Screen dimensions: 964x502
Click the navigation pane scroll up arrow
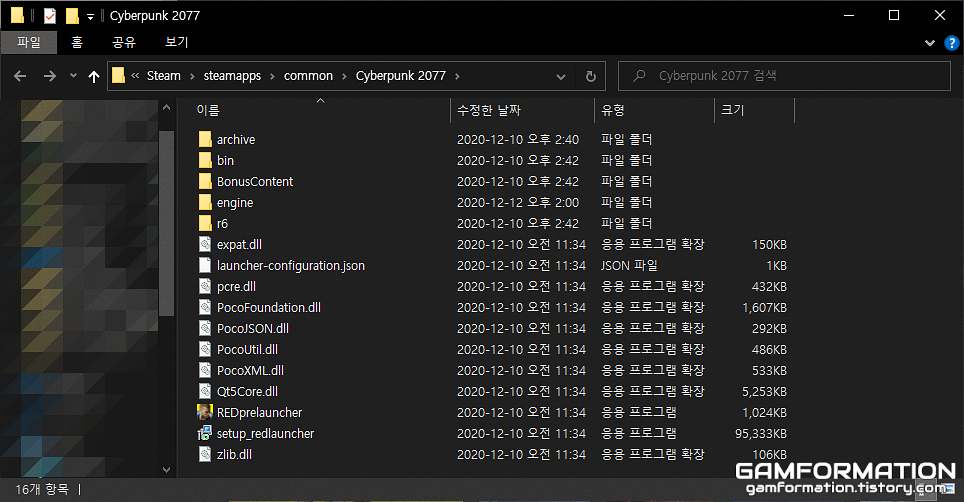tap(166, 108)
